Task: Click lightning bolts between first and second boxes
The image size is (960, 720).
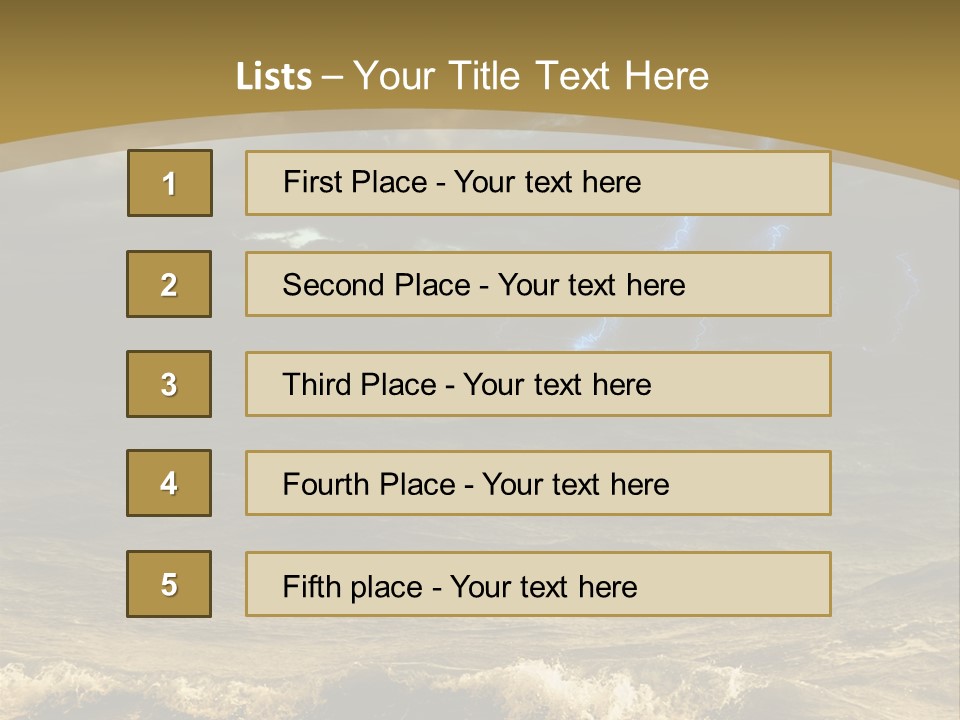Action: pos(680,235)
